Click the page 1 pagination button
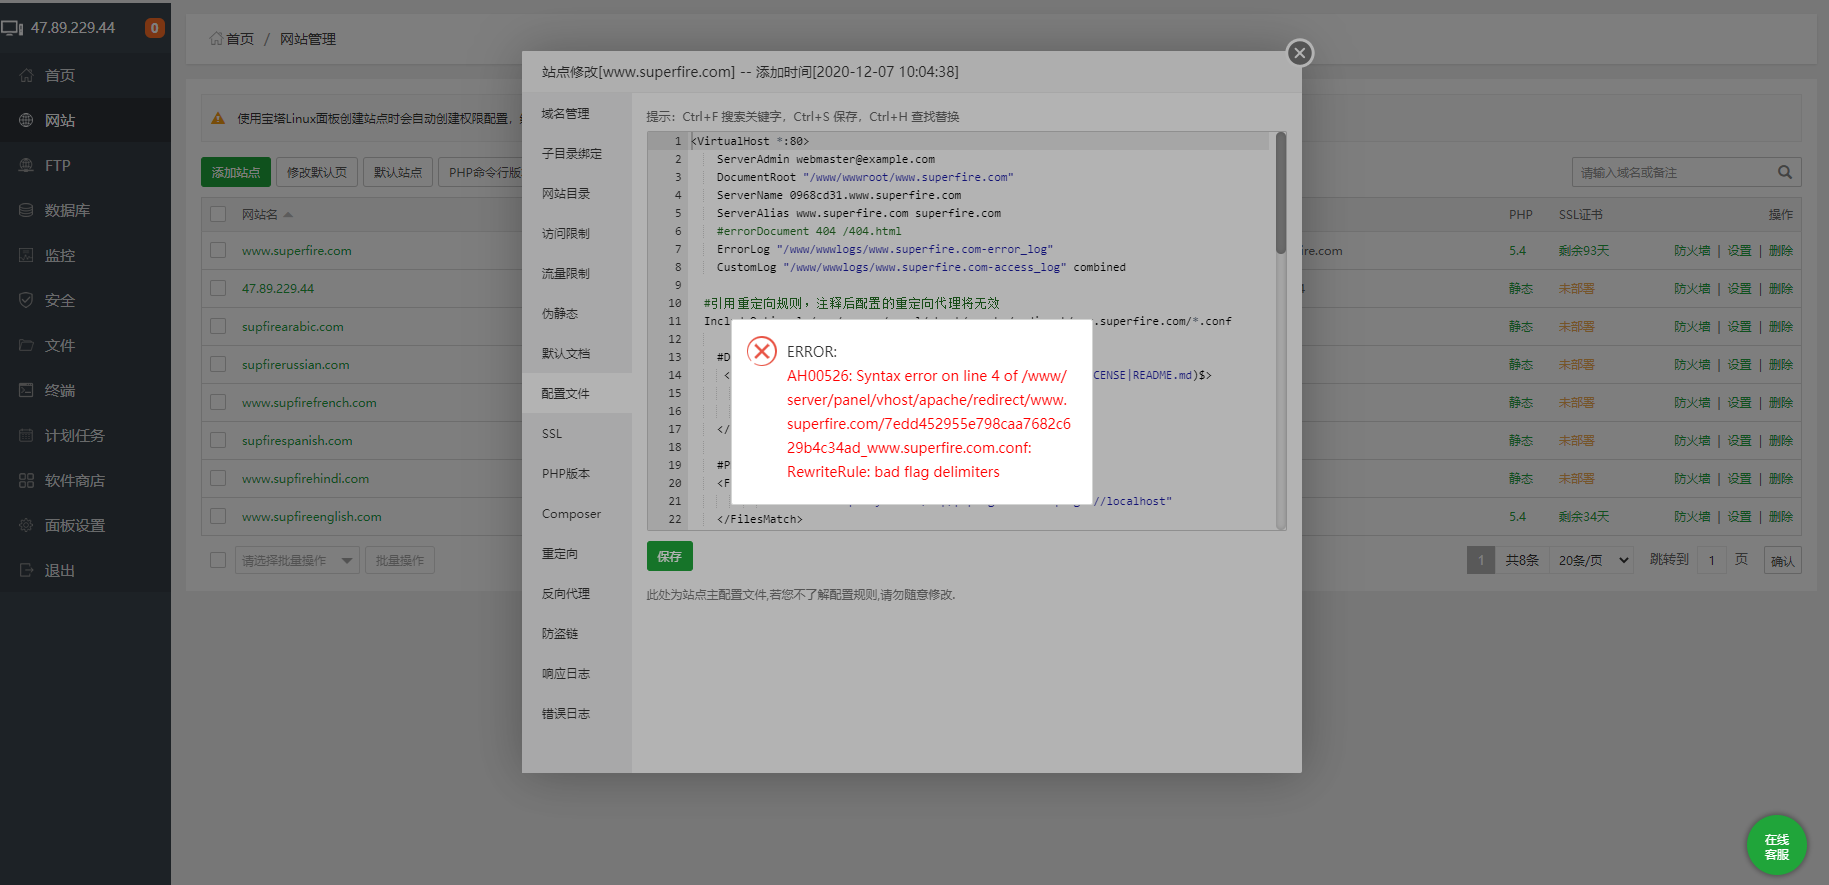1829x885 pixels. click(x=1480, y=560)
